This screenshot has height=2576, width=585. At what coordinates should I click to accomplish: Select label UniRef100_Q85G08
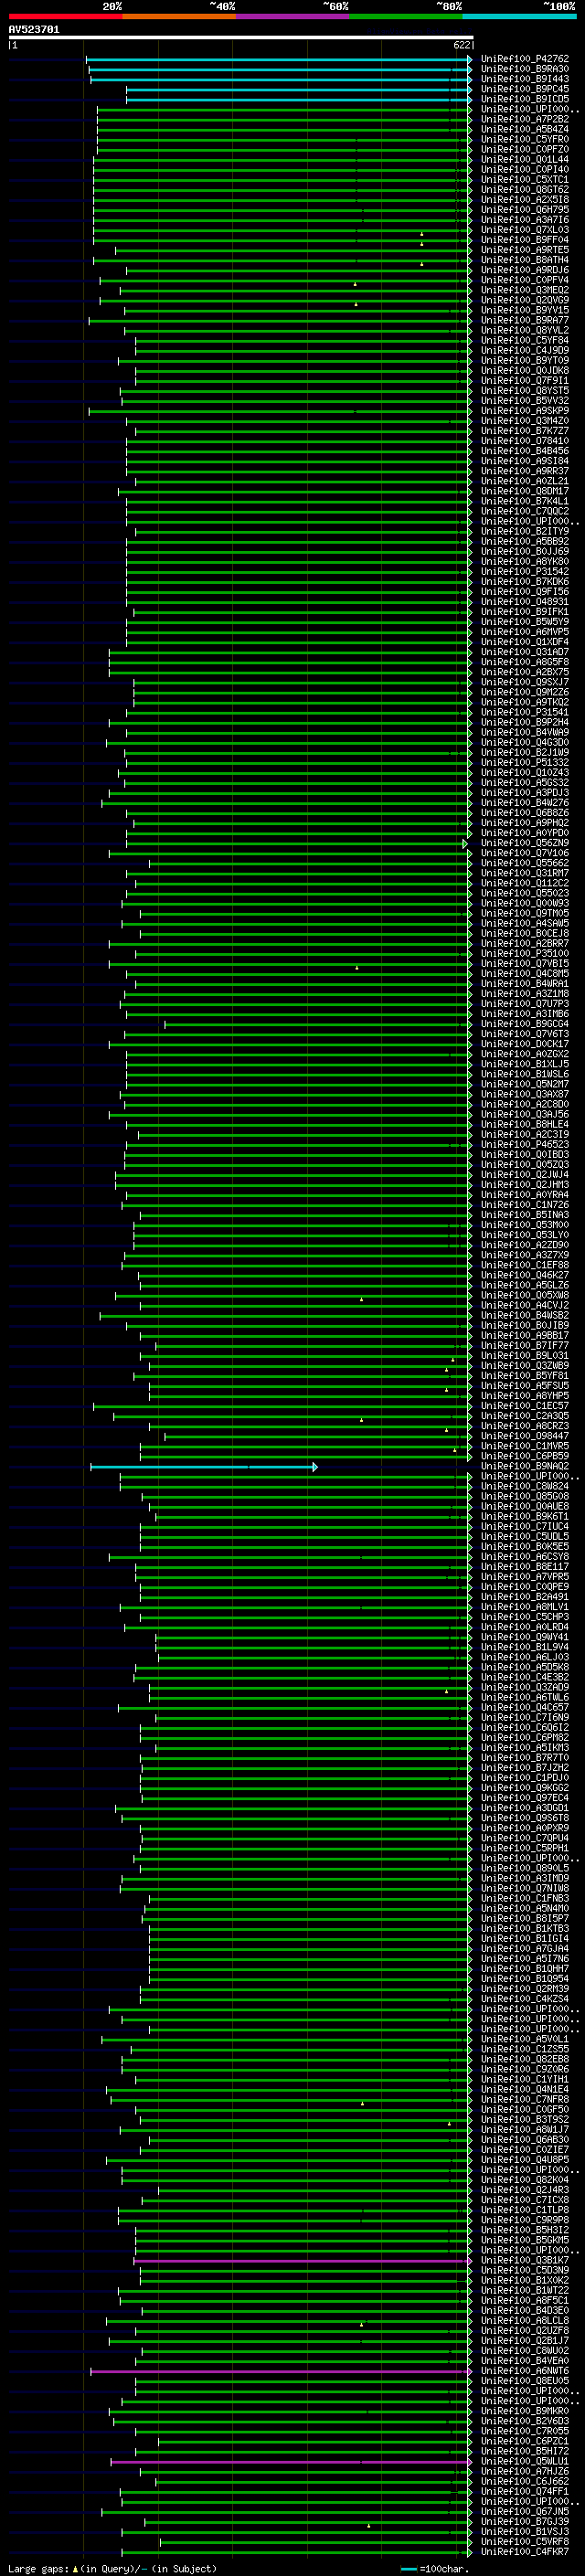tap(524, 1496)
